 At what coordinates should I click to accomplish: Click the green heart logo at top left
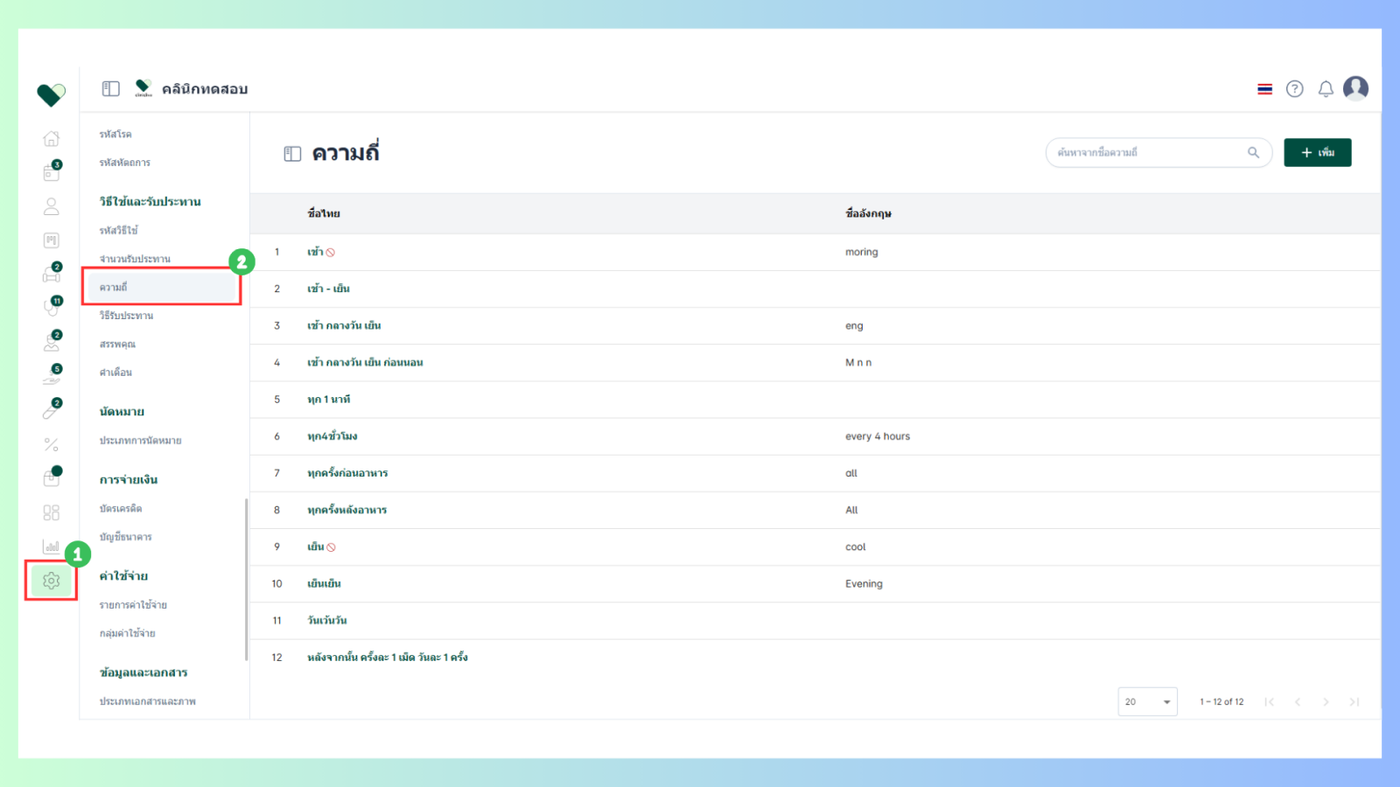[51, 95]
